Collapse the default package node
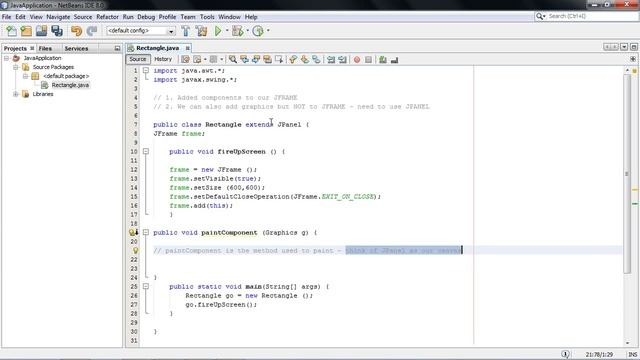The image size is (640, 360). tap(25, 76)
